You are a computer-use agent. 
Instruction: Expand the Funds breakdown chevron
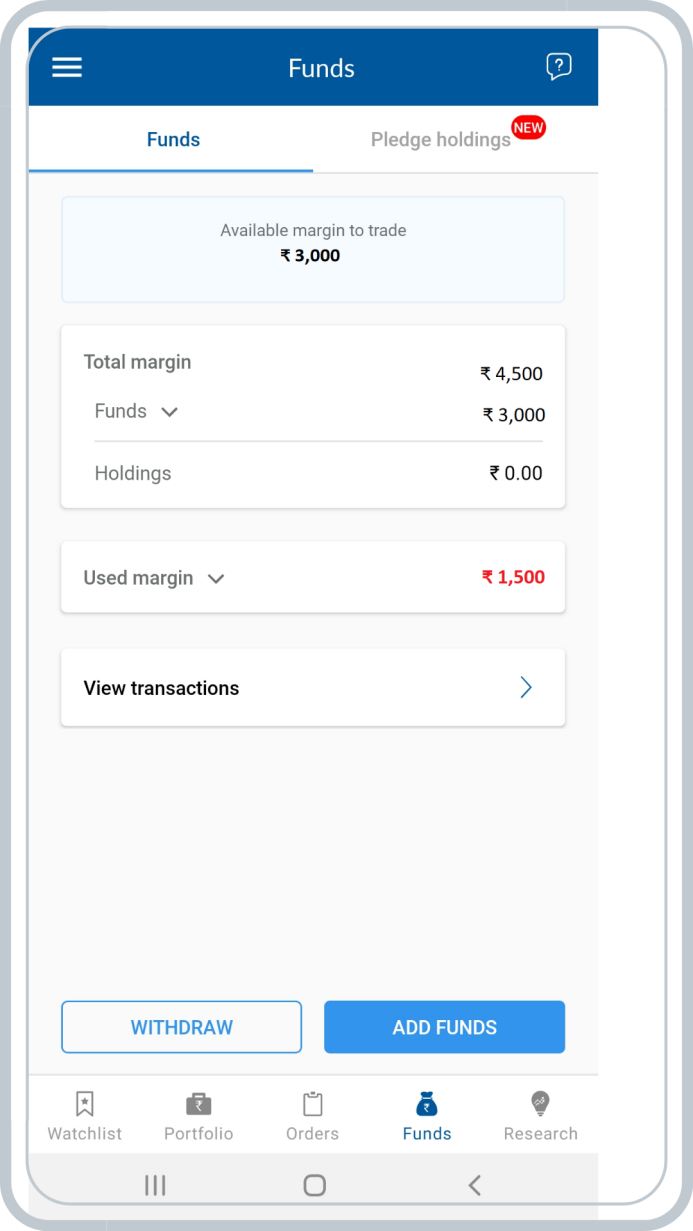pyautogui.click(x=170, y=412)
